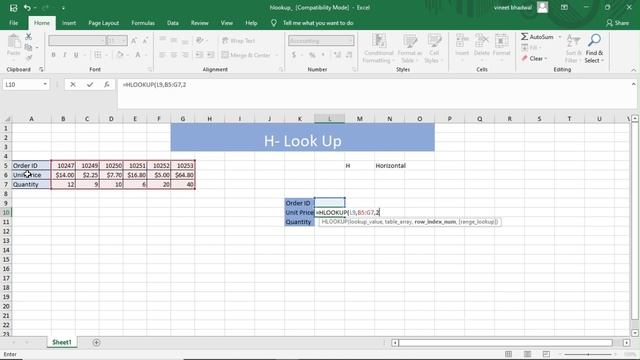Screen dimensions: 640x360
Task: Open the Name Box dropdown arrow
Action: (45, 84)
